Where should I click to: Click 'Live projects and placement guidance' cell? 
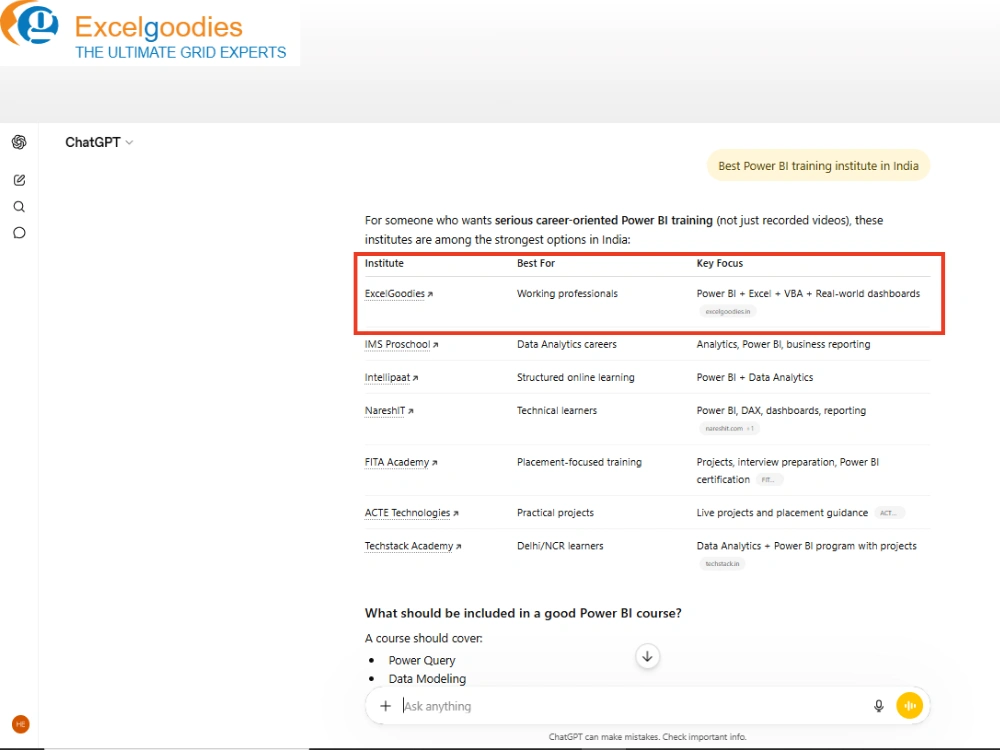point(782,513)
